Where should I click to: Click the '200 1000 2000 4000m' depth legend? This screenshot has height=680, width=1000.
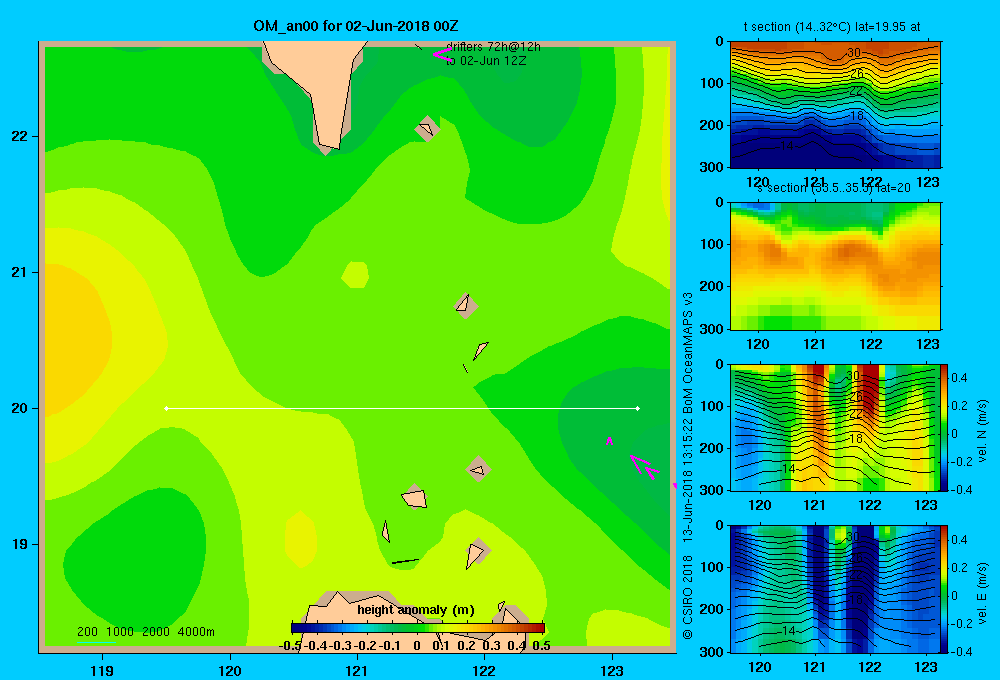145,632
